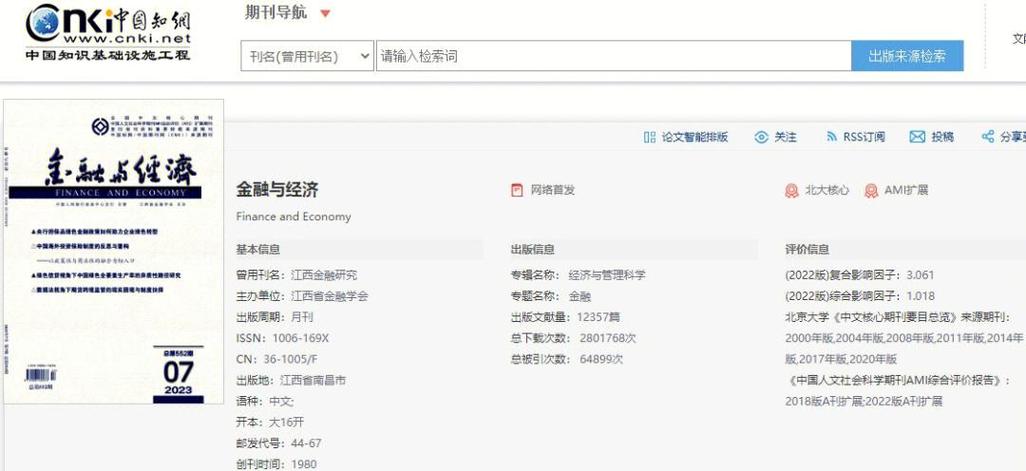Click the 期刊导航 heading

pos(275,13)
